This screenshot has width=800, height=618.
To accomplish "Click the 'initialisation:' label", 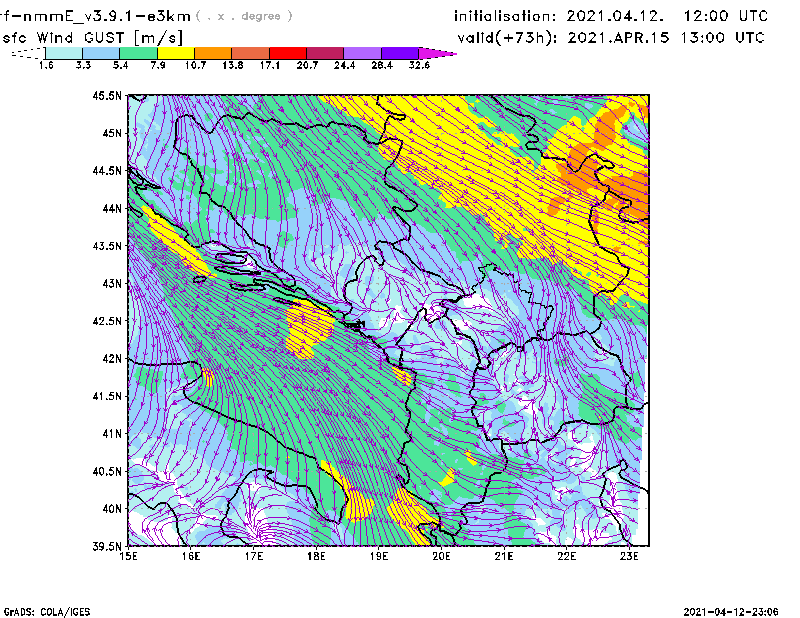I will click(505, 16).
